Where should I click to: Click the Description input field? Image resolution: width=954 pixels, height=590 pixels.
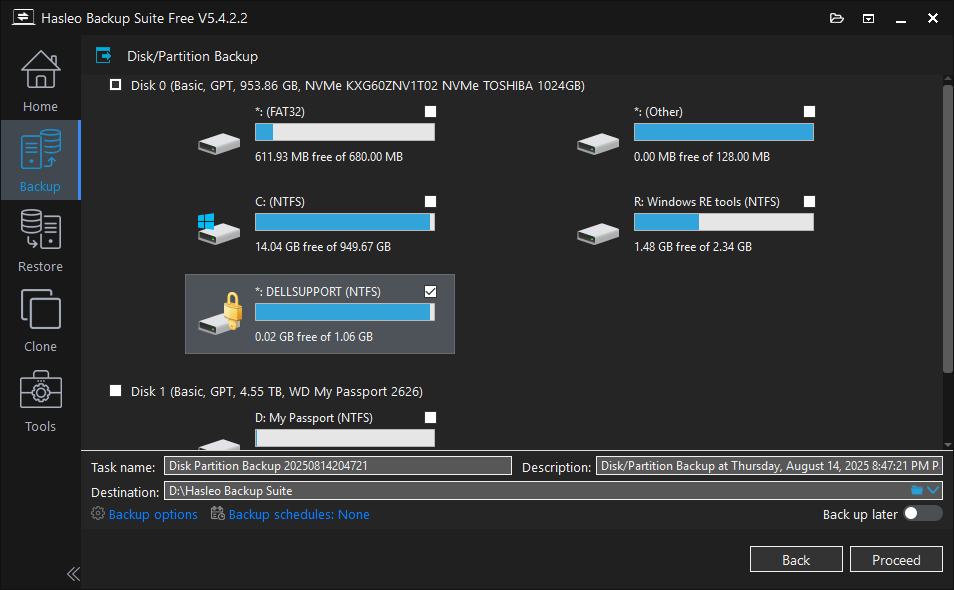[769, 466]
